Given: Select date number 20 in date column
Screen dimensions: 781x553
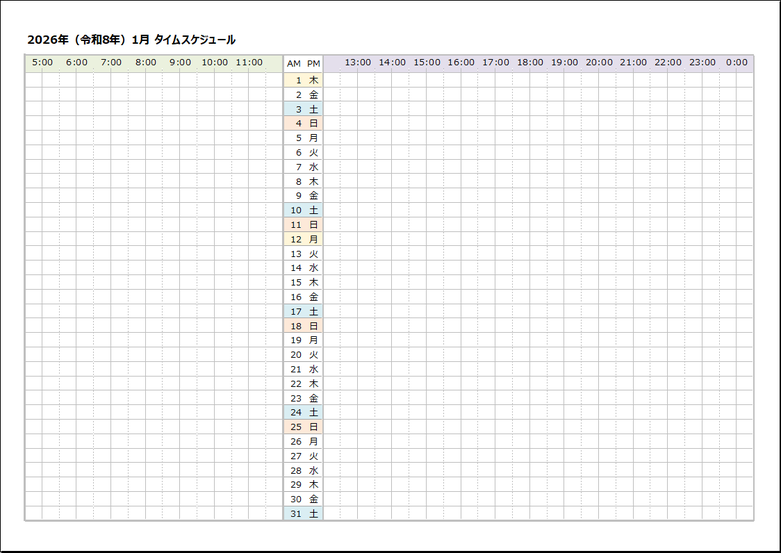Looking at the screenshot, I should coord(296,355).
